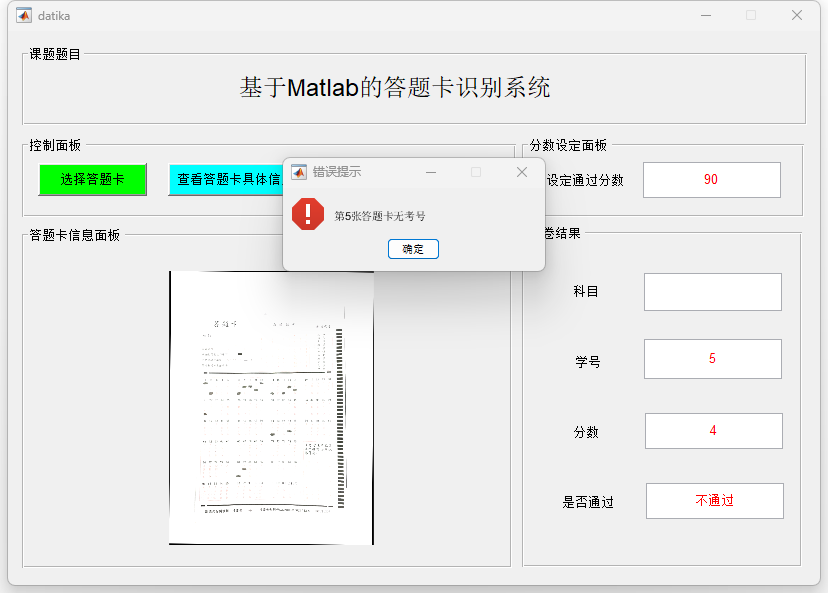Click the title 基于Matlab的答题卡识别系统

[x=395, y=88]
